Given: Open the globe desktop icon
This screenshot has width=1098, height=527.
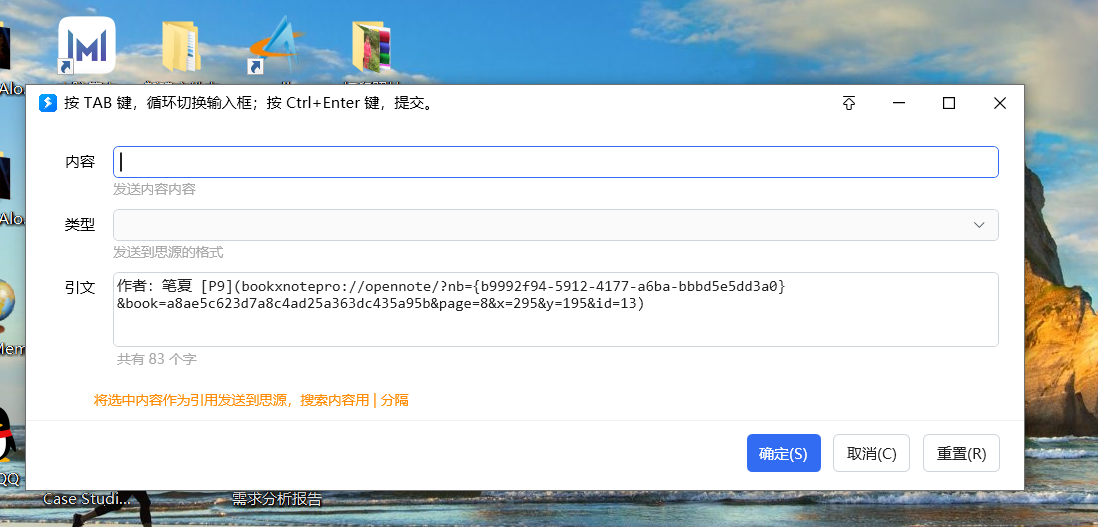Looking at the screenshot, I should coord(6,307).
